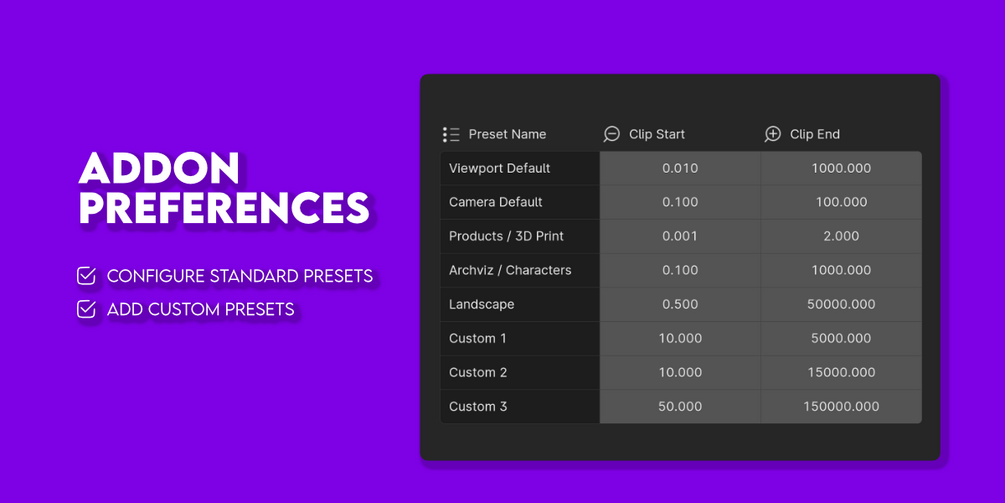This screenshot has width=1005, height=503.
Task: Click Landscape Clip End value 50000.000
Action: (x=841, y=304)
